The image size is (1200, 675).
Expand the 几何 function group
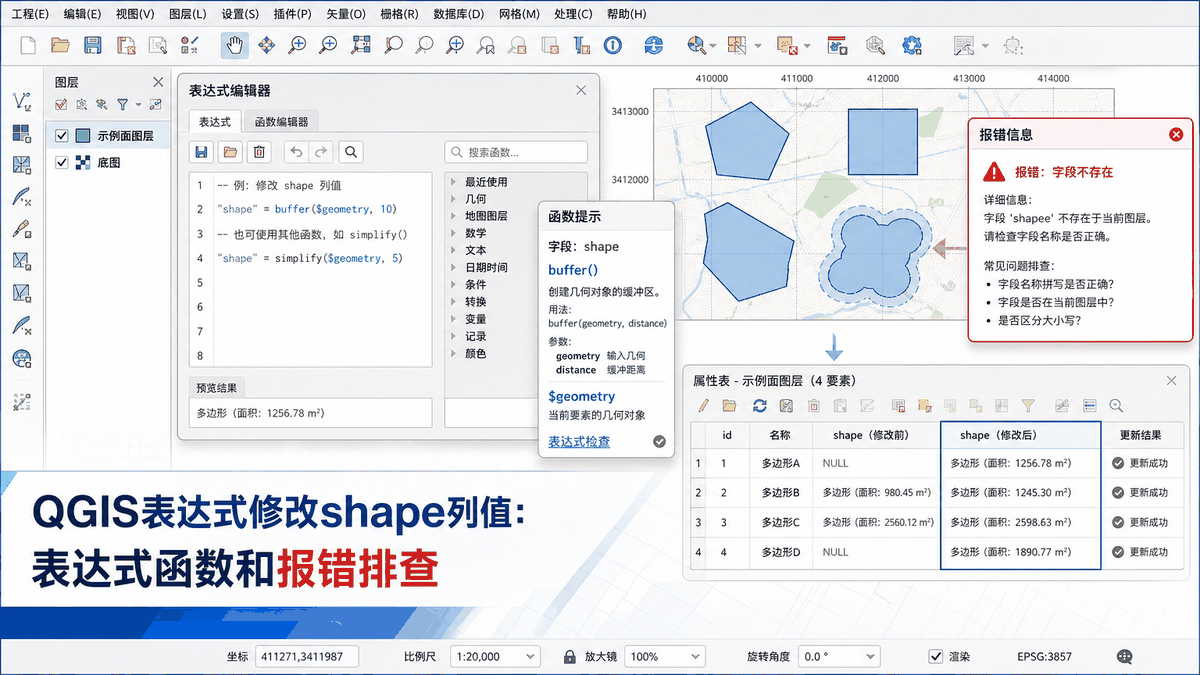(453, 199)
